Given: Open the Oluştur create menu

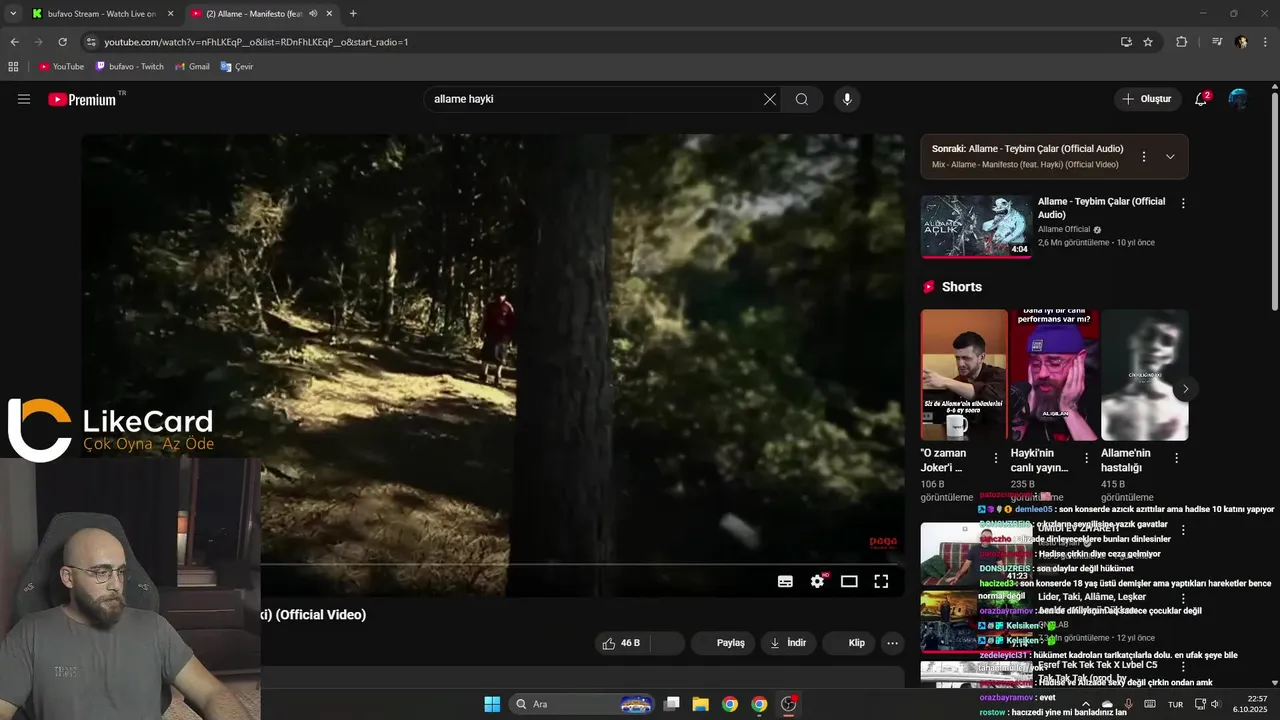Looking at the screenshot, I should 1147,99.
